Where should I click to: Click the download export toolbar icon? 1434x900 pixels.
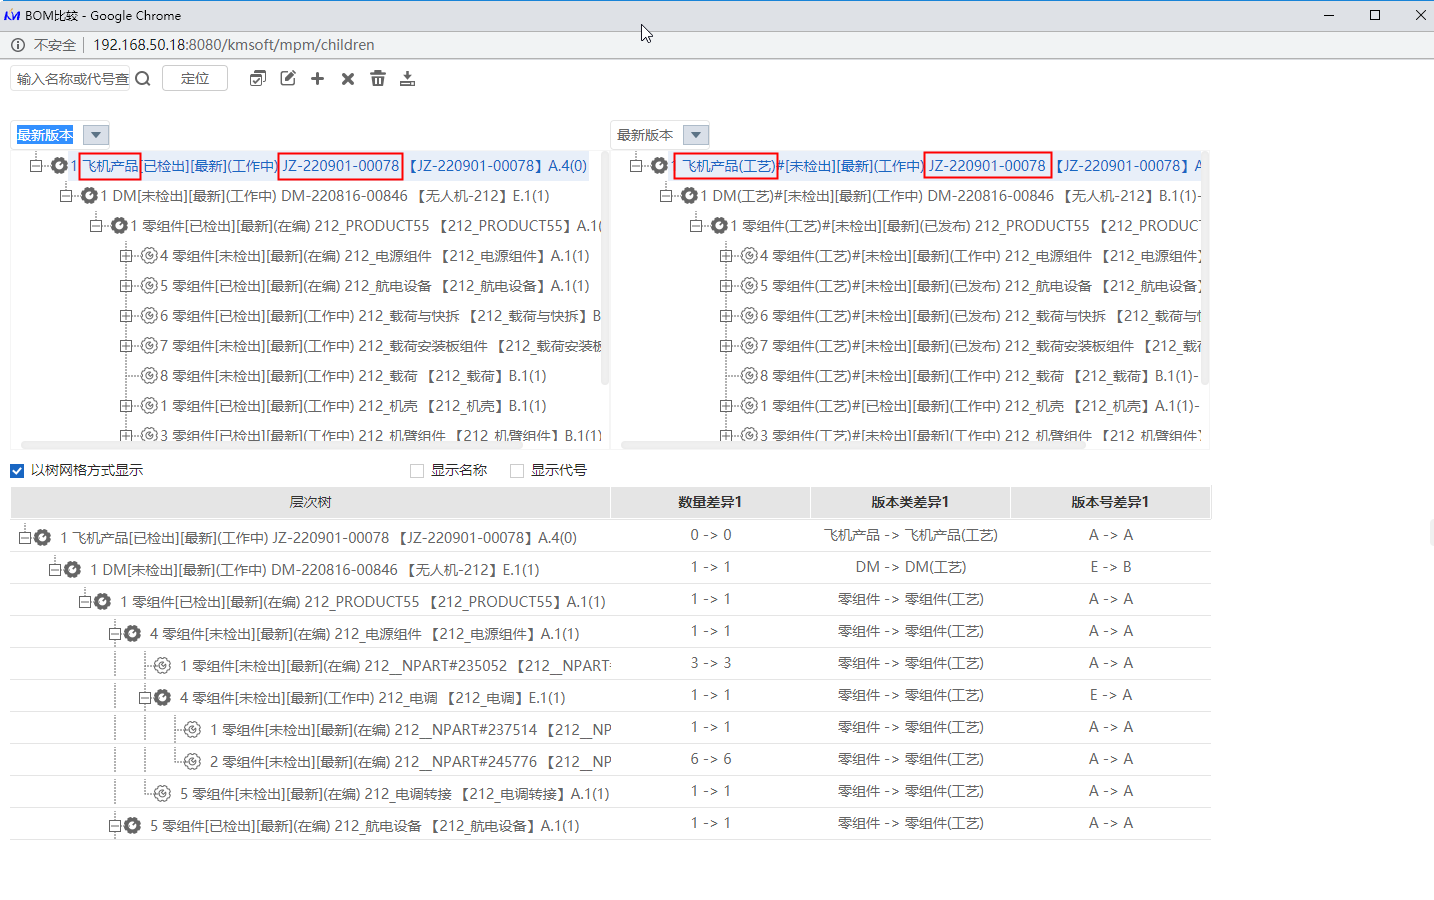tap(407, 79)
